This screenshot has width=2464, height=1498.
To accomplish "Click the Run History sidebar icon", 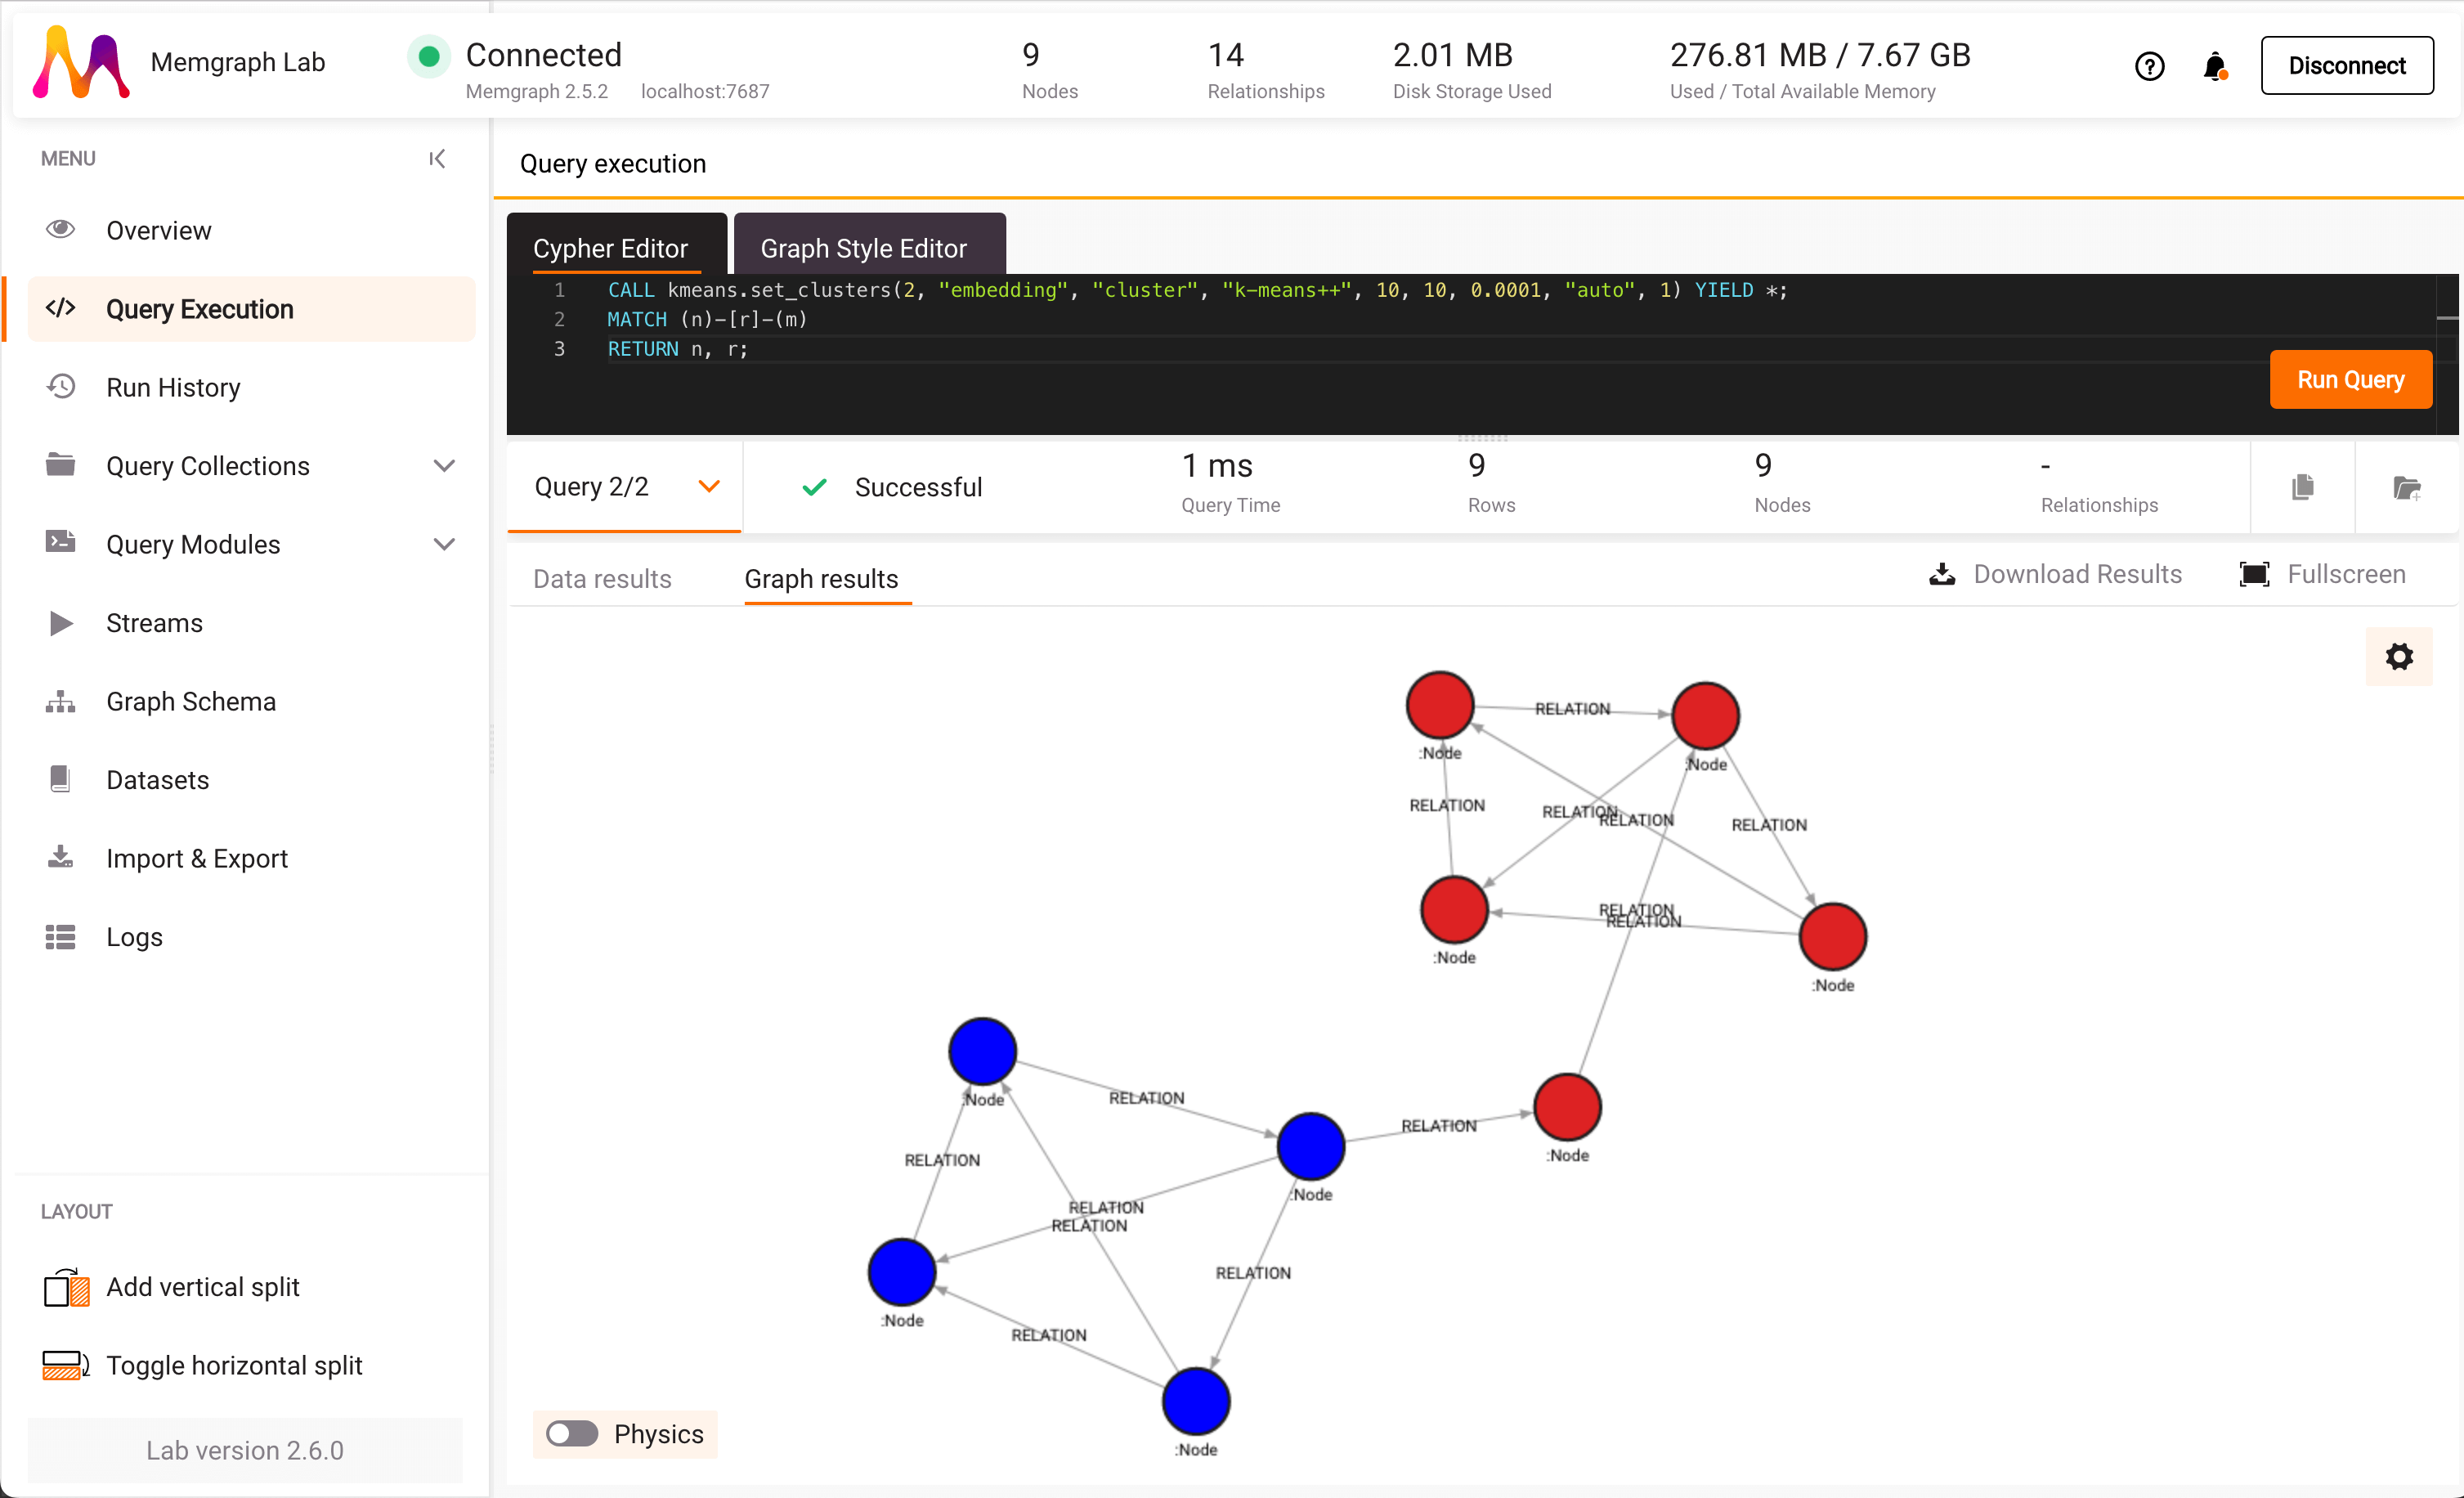I will point(61,385).
